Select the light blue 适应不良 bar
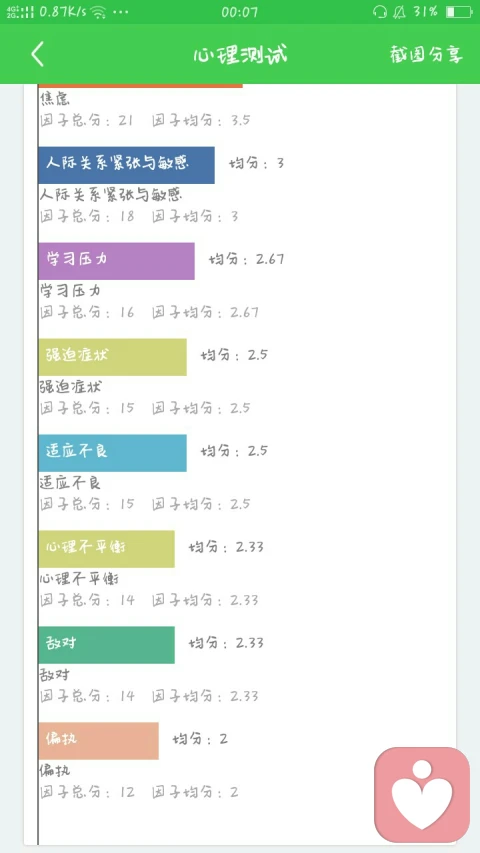Screen dimensions: 480x853 113,453
